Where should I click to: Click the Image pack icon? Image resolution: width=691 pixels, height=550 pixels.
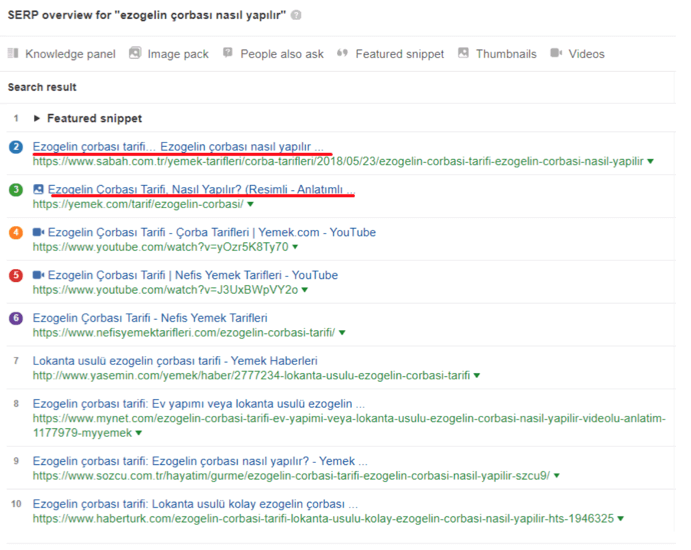click(x=135, y=53)
